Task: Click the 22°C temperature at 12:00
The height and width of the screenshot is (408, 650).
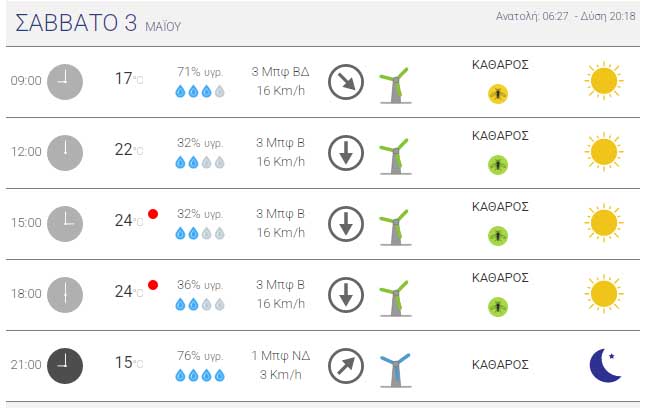Action: (x=129, y=150)
